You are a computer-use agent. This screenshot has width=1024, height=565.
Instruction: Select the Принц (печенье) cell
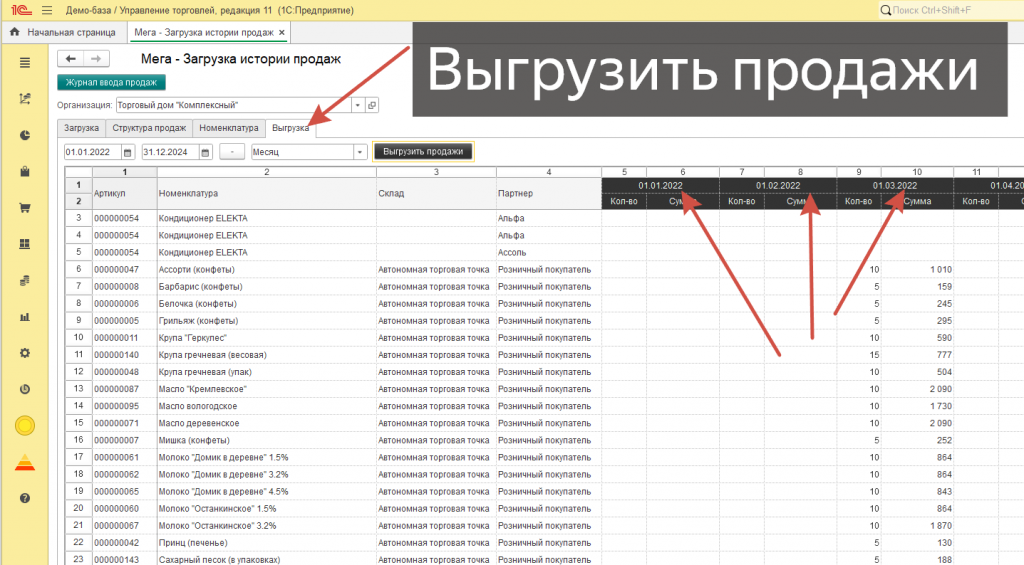coord(266,543)
